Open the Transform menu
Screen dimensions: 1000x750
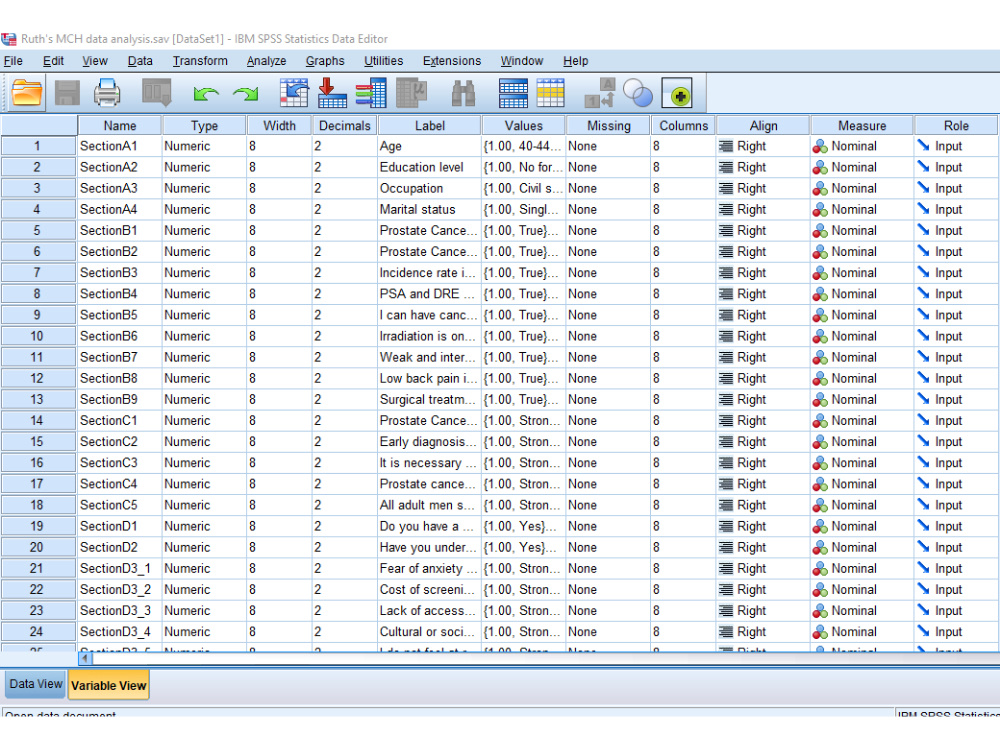click(x=200, y=61)
